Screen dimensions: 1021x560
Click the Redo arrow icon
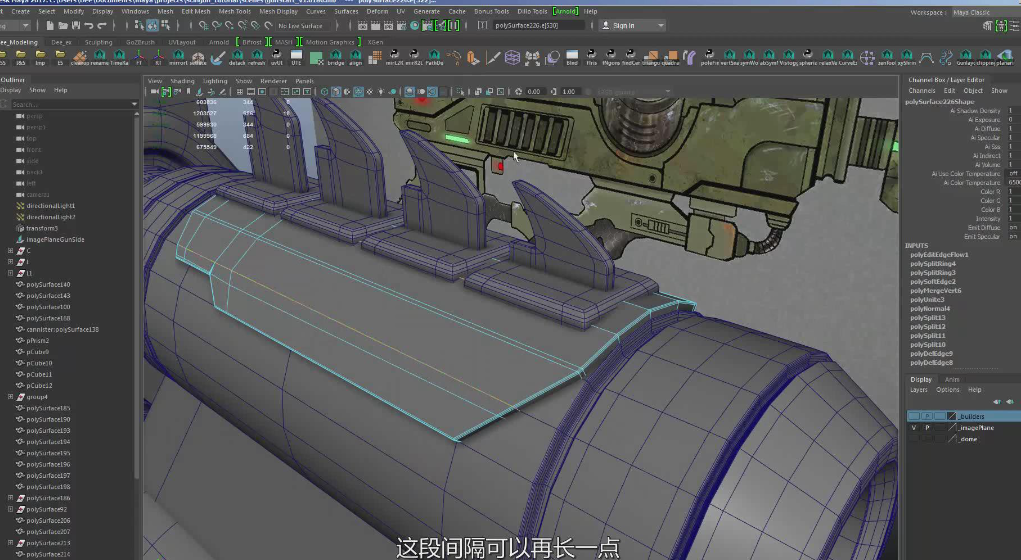point(102,25)
